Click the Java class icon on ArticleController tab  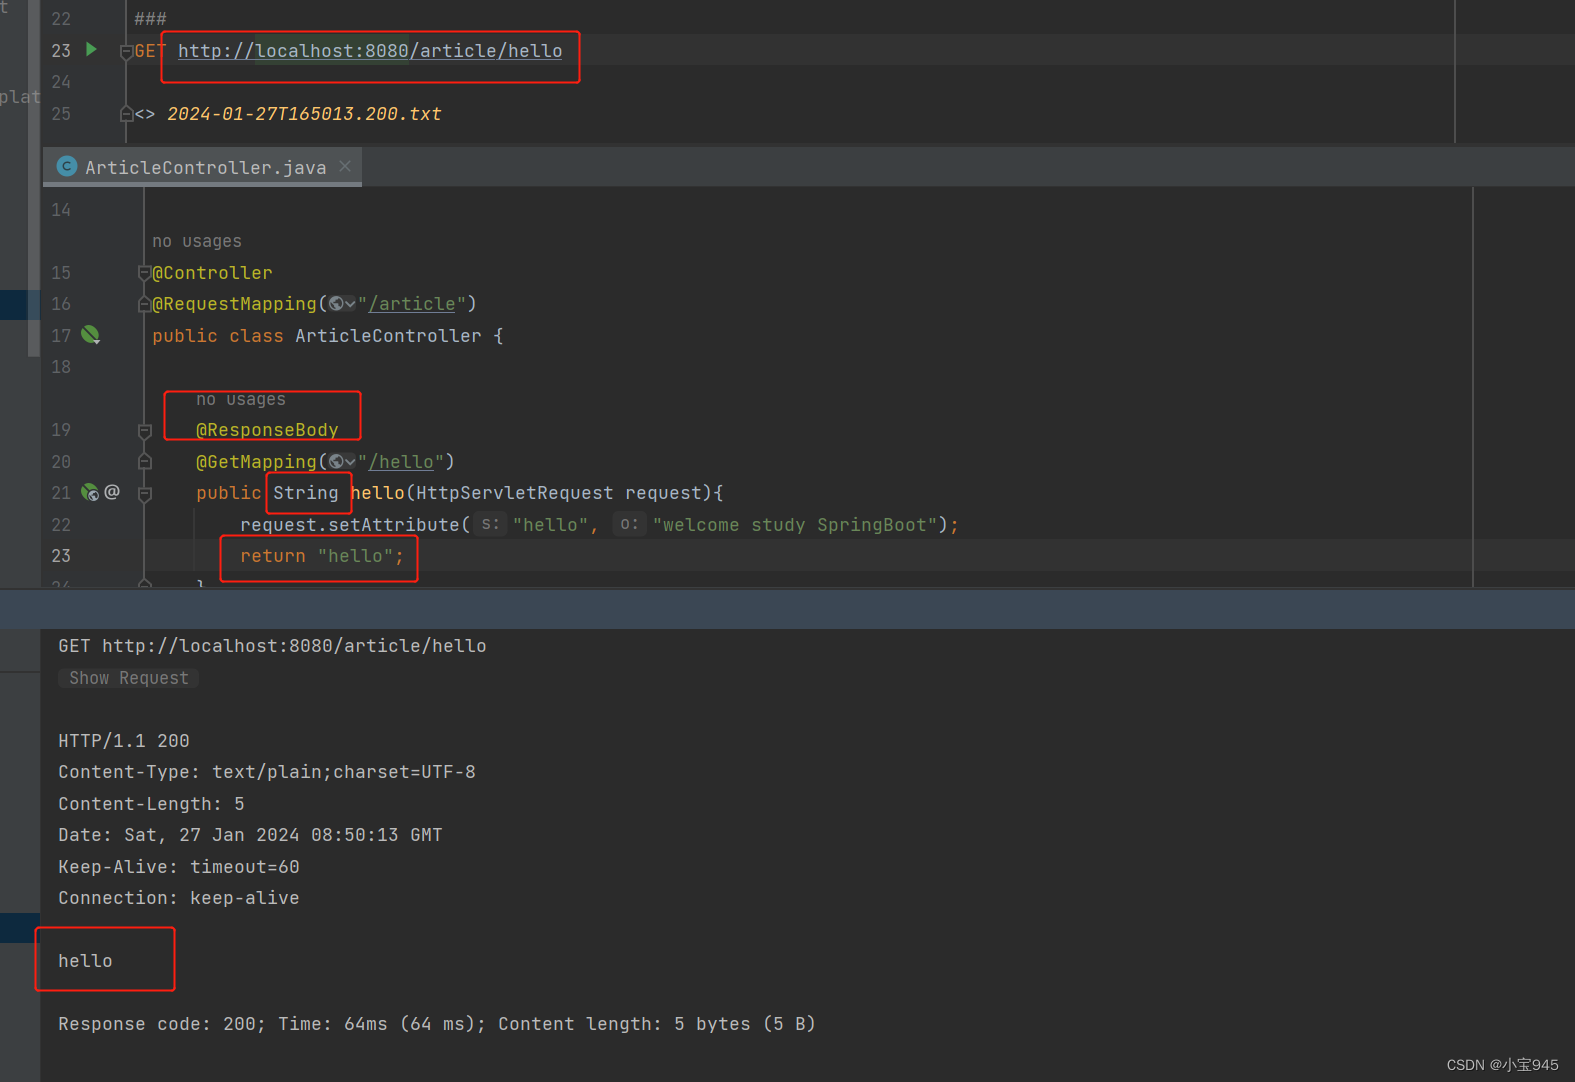(x=67, y=166)
